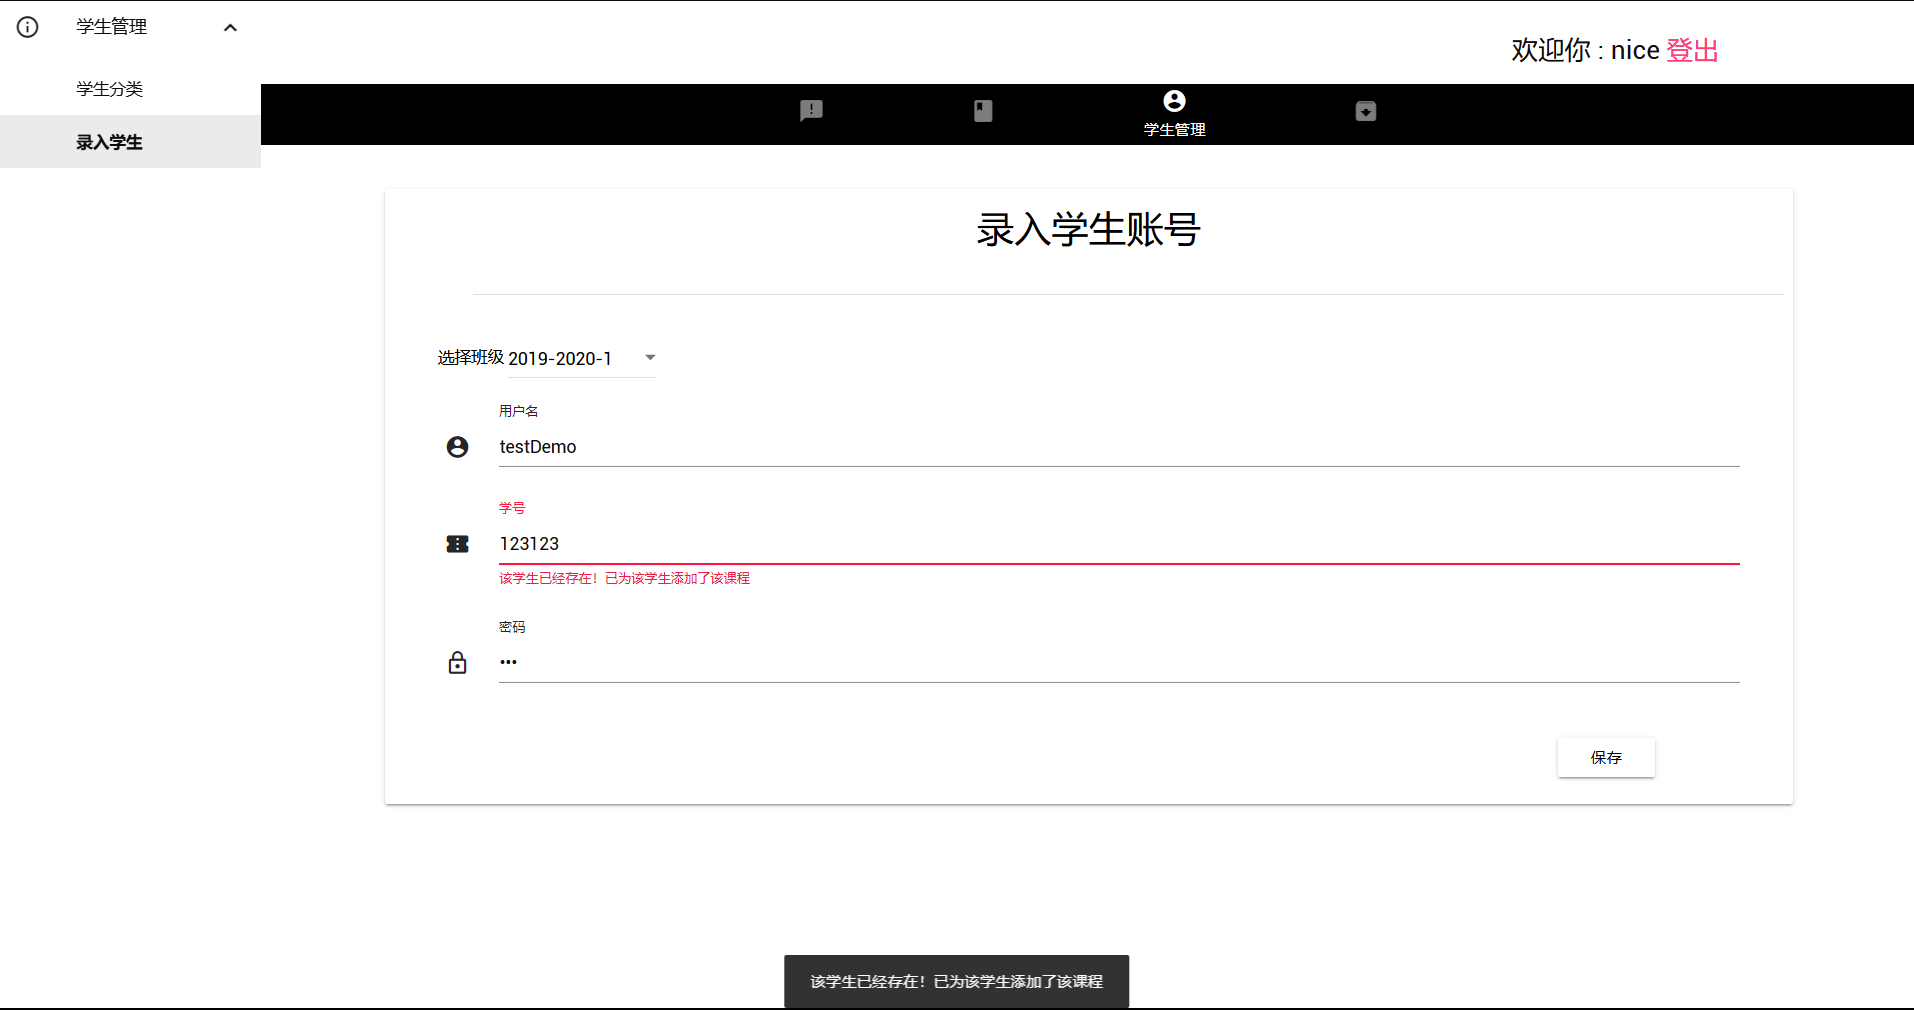
Task: Click the info icon beside 学生管理
Action: pos(28,27)
